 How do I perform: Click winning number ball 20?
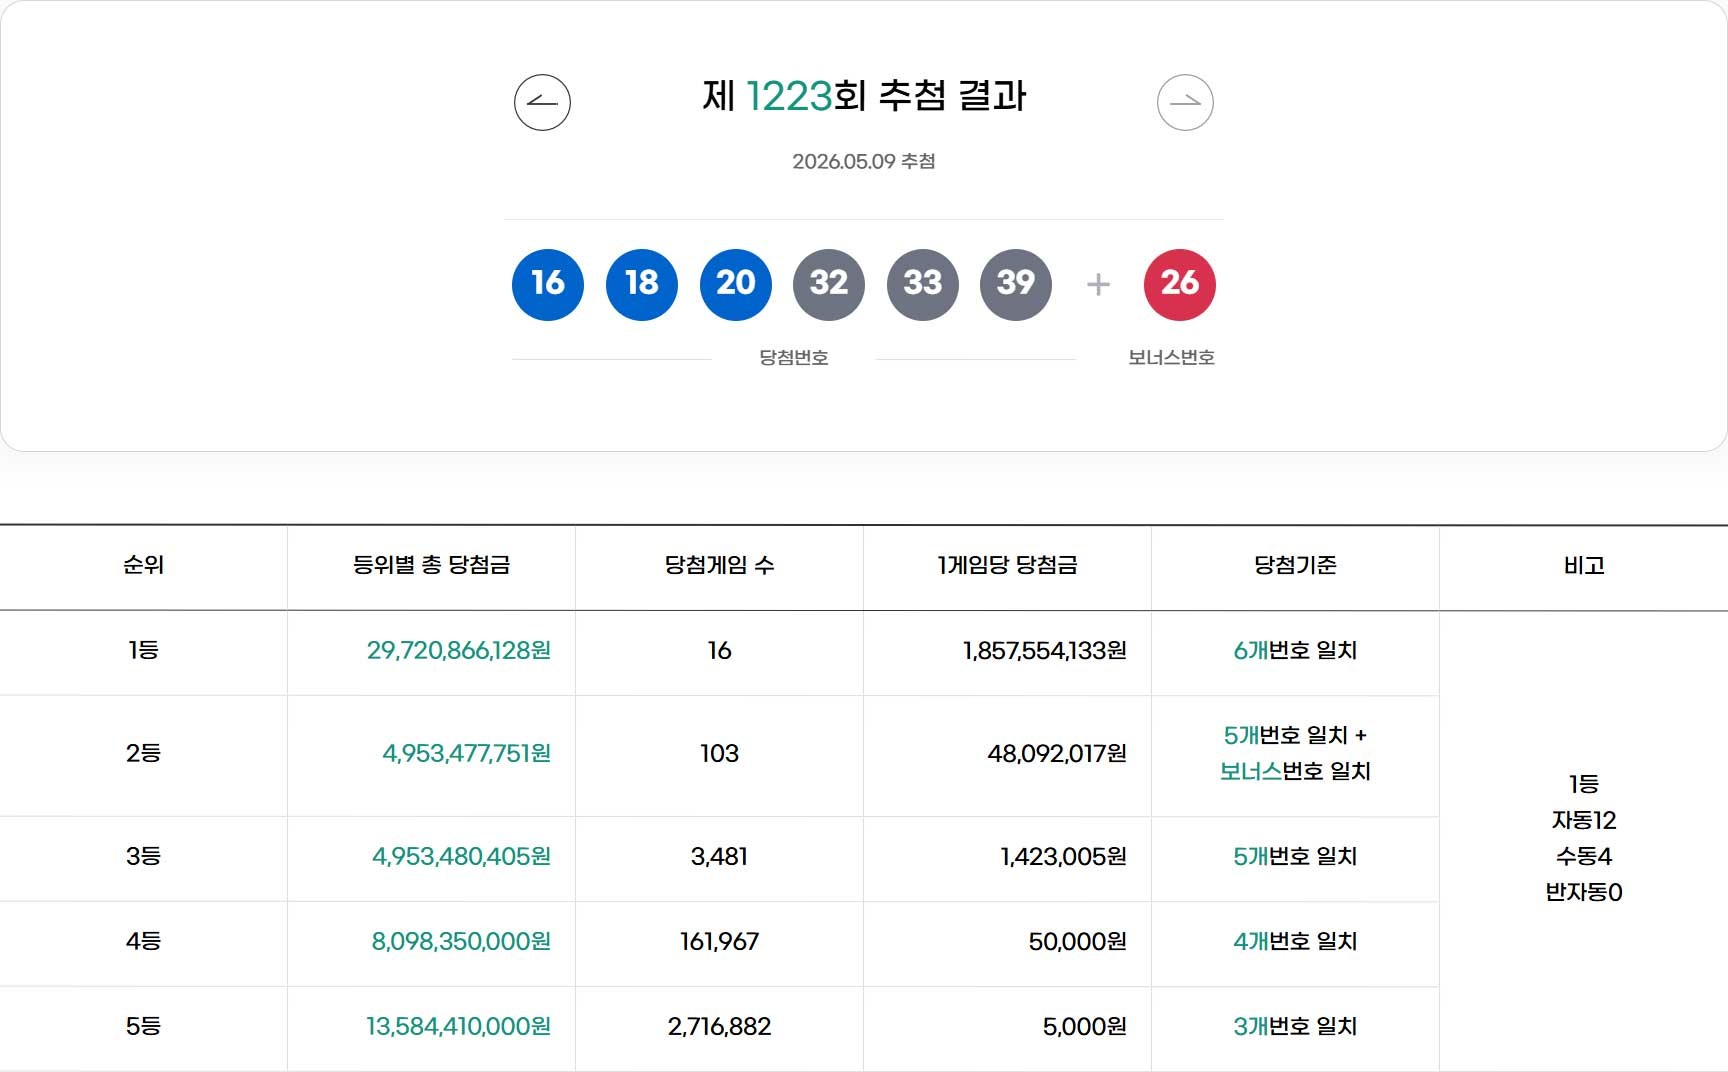pos(736,285)
